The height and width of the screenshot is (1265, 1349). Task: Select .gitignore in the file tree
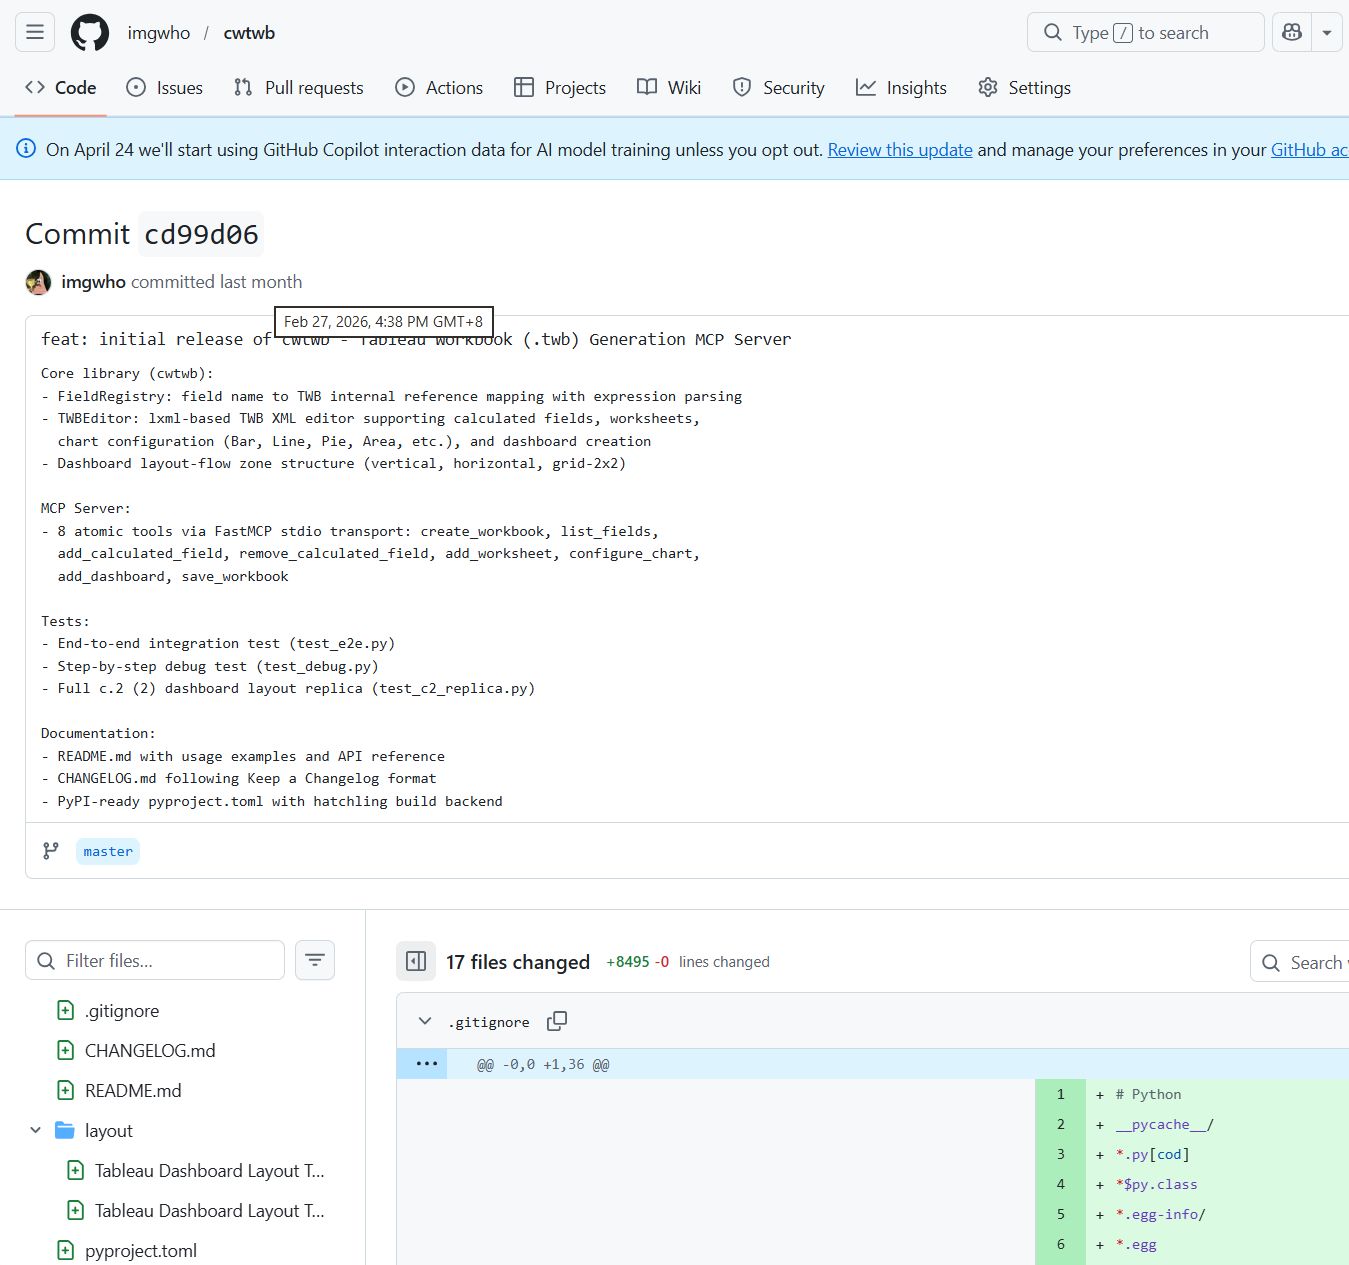(122, 1011)
